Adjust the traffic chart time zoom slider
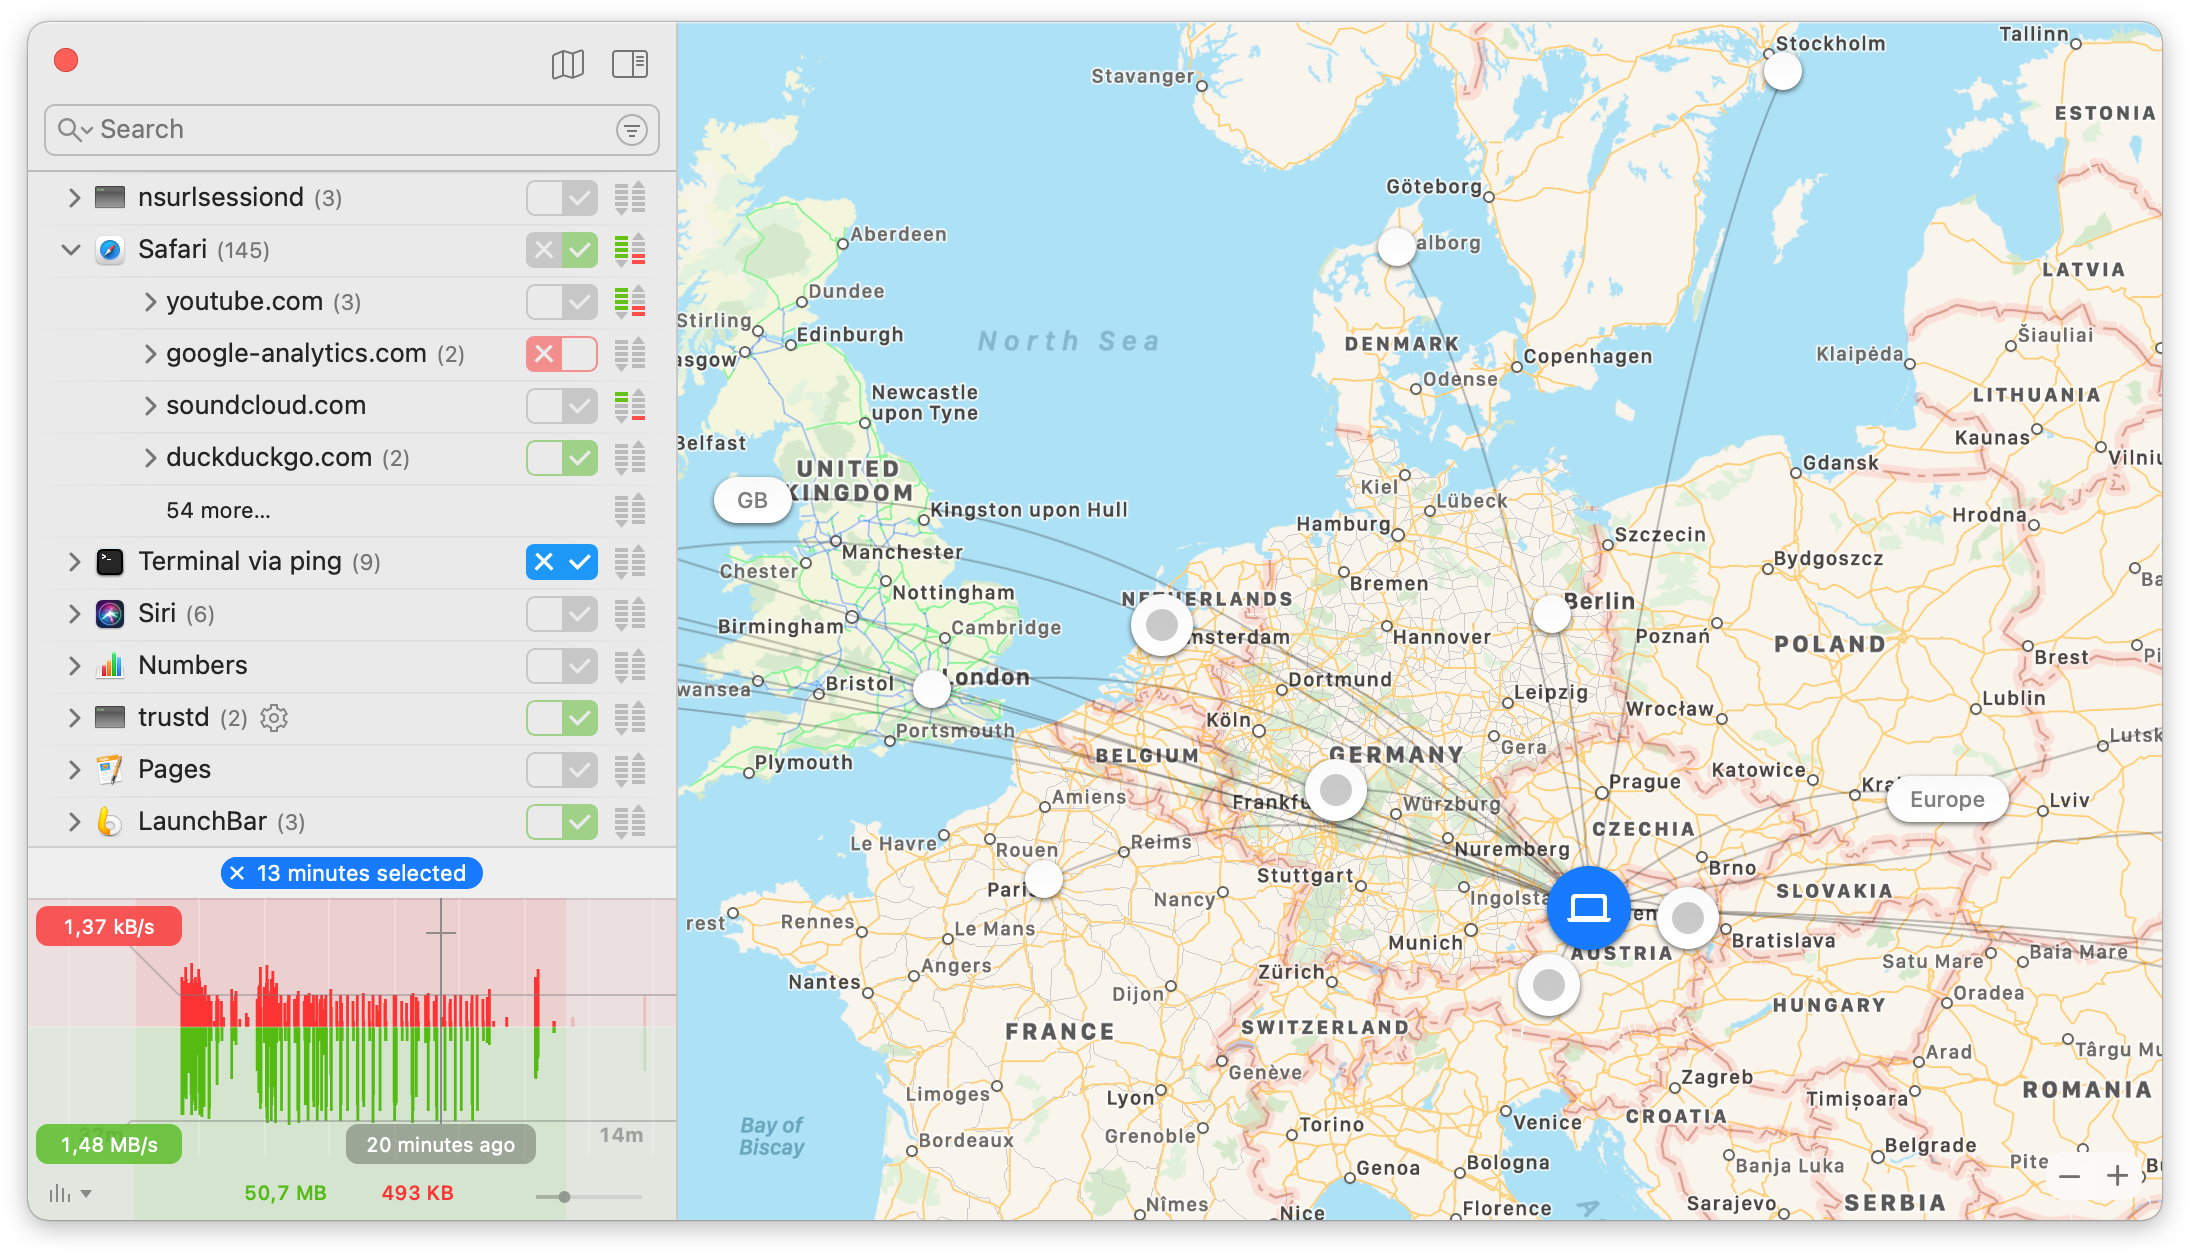This screenshot has height=1254, width=2190. click(x=565, y=1196)
